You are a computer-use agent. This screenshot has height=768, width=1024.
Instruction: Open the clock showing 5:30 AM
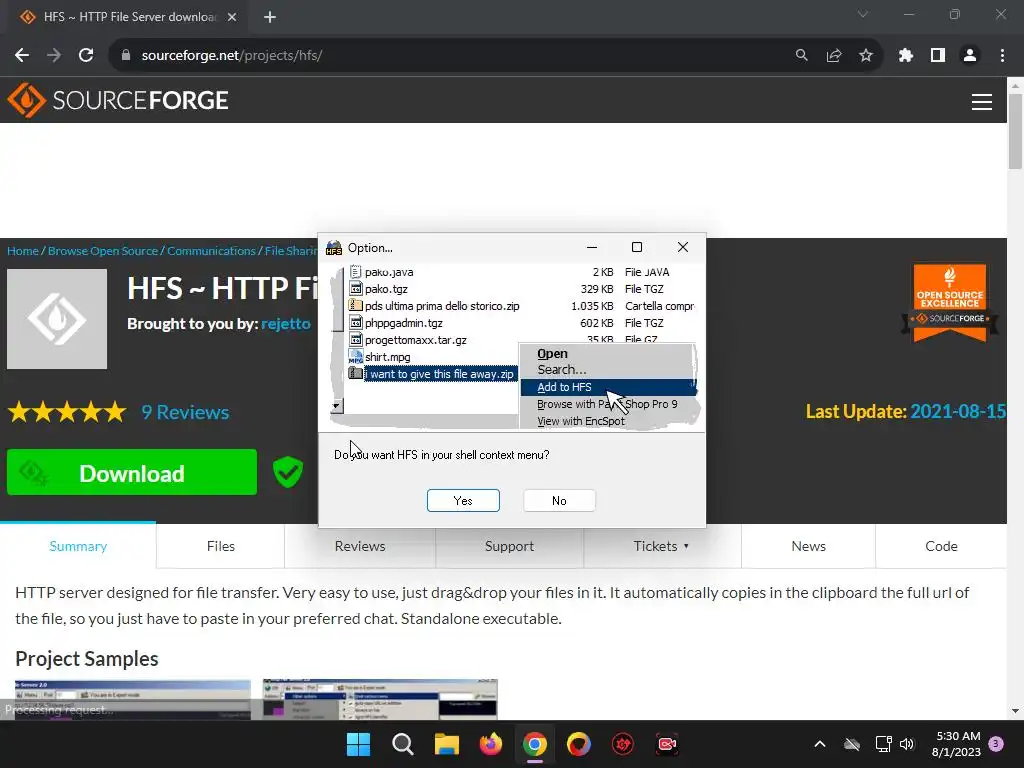pos(957,744)
